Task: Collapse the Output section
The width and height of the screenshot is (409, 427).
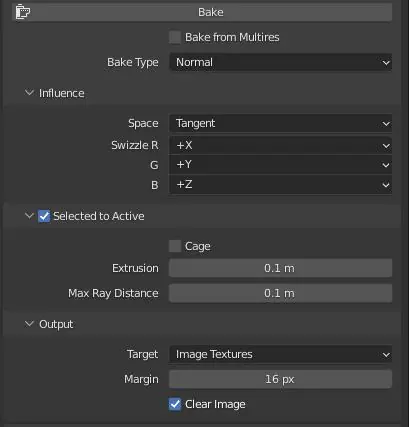Action: 29,324
